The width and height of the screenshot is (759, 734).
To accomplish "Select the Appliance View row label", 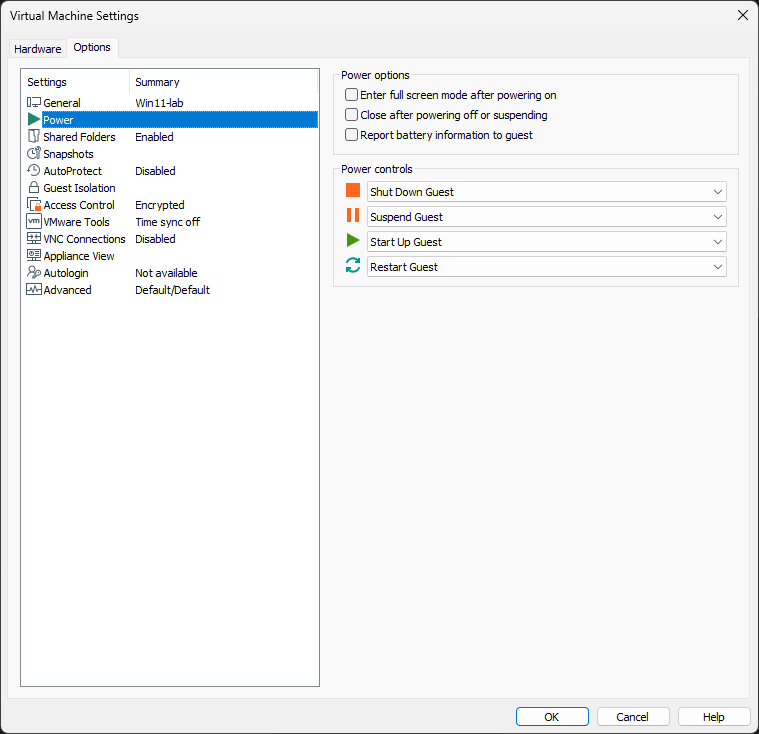I will pos(79,256).
